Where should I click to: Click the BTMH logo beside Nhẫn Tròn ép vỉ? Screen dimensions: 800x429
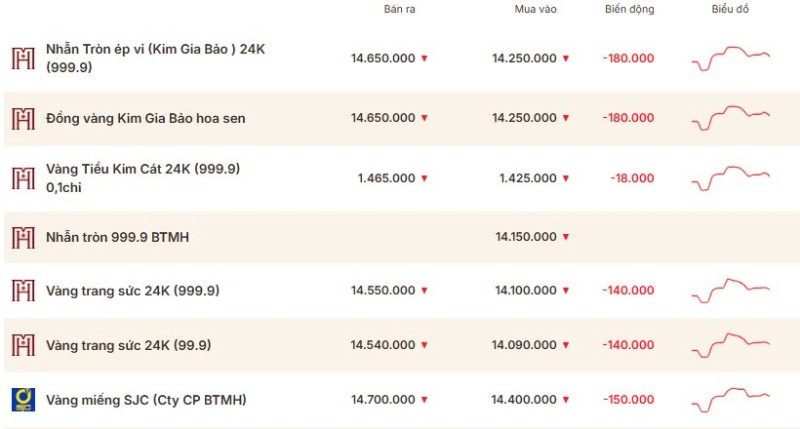pyautogui.click(x=23, y=58)
